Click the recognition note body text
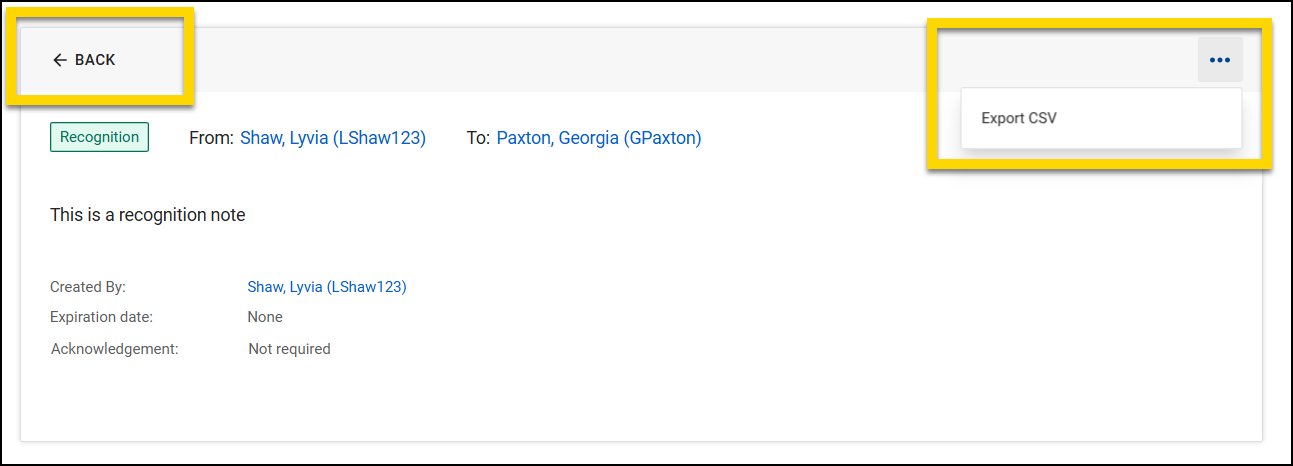1293x466 pixels. point(147,215)
